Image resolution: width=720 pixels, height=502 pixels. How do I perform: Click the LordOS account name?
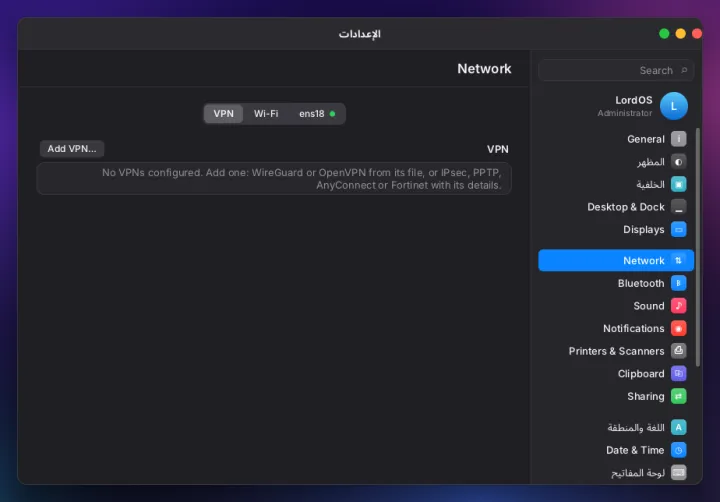click(x=634, y=100)
